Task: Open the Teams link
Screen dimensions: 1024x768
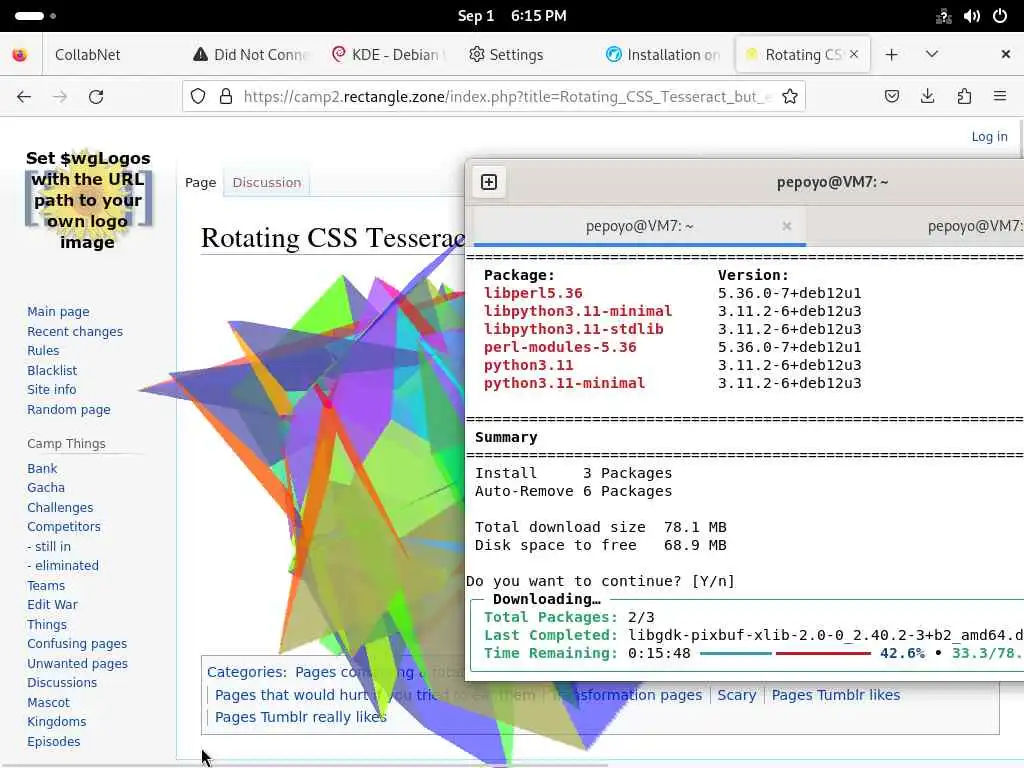Action: coord(46,586)
